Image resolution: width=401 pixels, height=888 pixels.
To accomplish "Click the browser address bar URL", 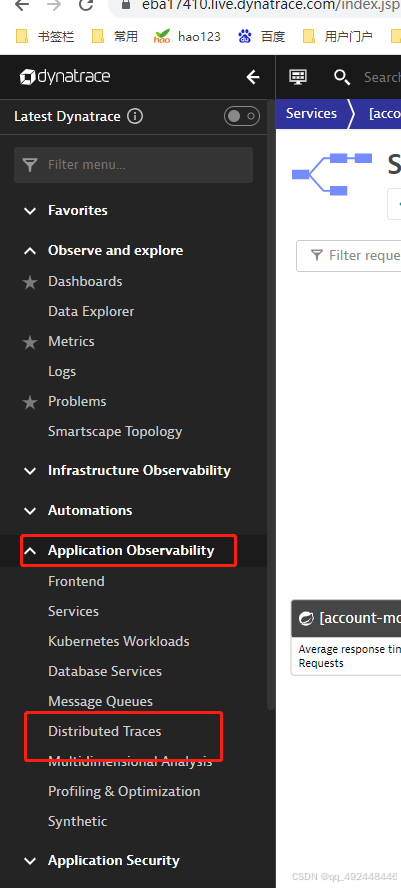I will (270, 5).
